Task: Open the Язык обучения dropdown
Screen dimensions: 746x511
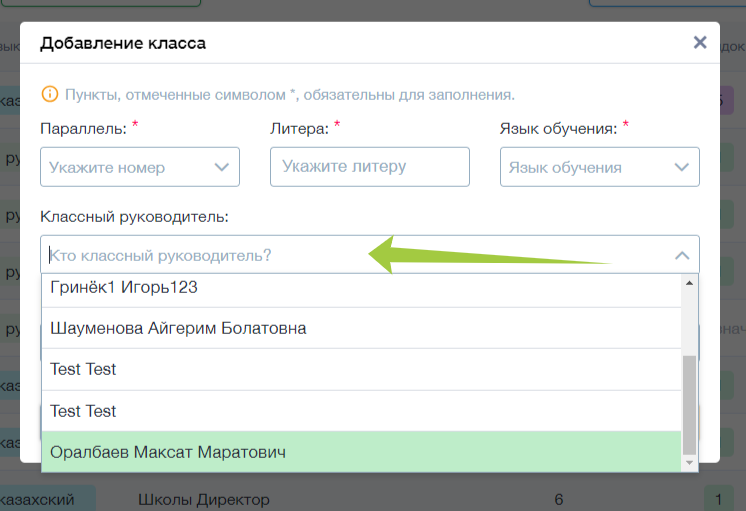Action: click(x=599, y=167)
